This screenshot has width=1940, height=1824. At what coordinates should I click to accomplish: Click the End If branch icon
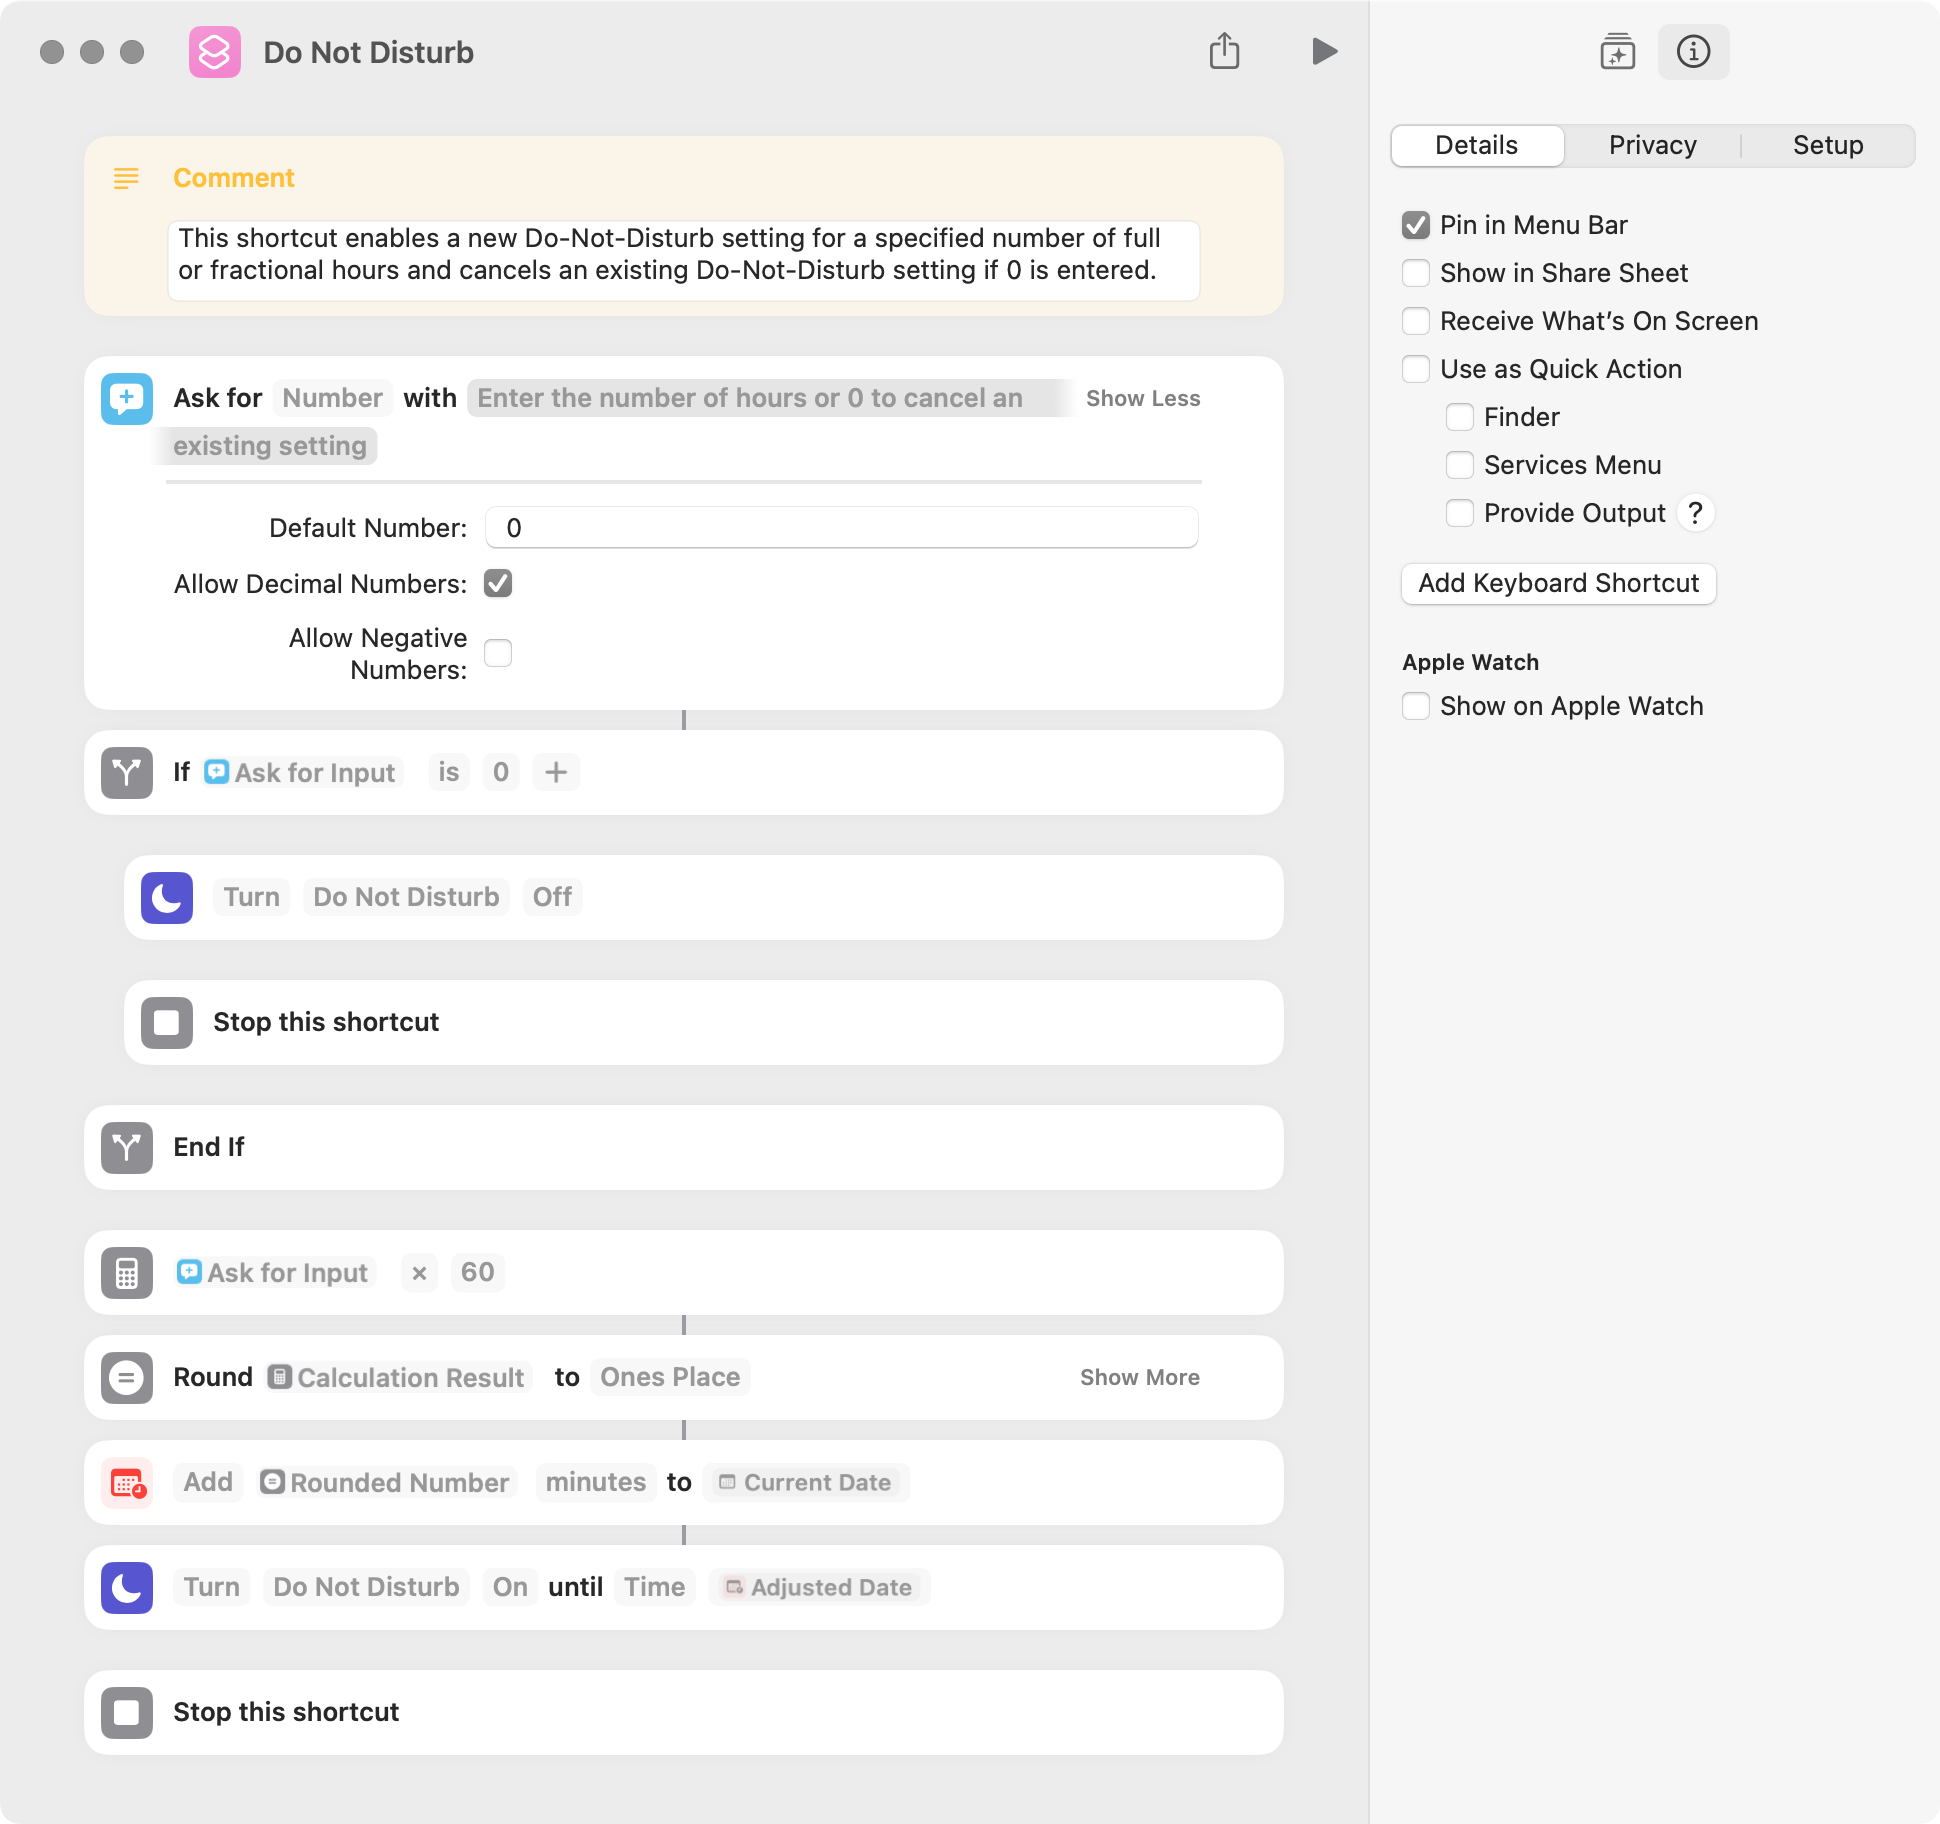point(127,1147)
